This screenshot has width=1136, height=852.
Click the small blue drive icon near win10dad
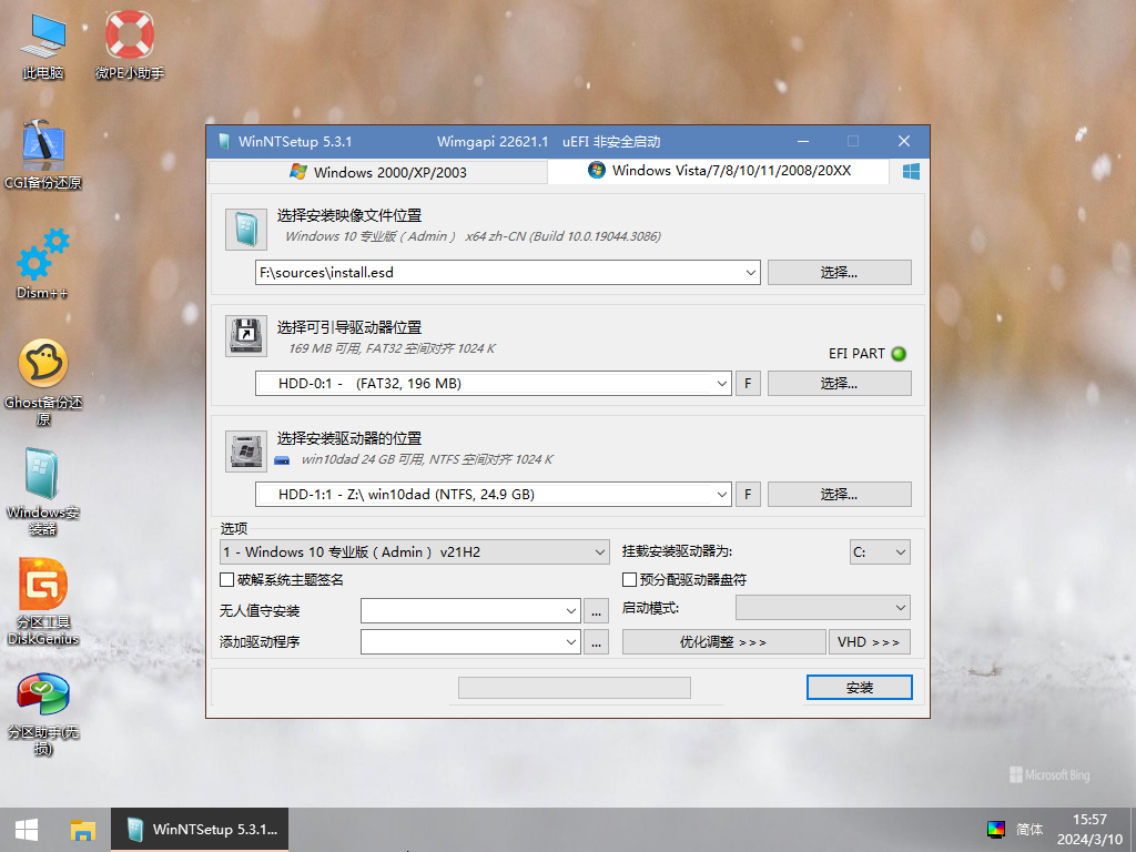282,460
